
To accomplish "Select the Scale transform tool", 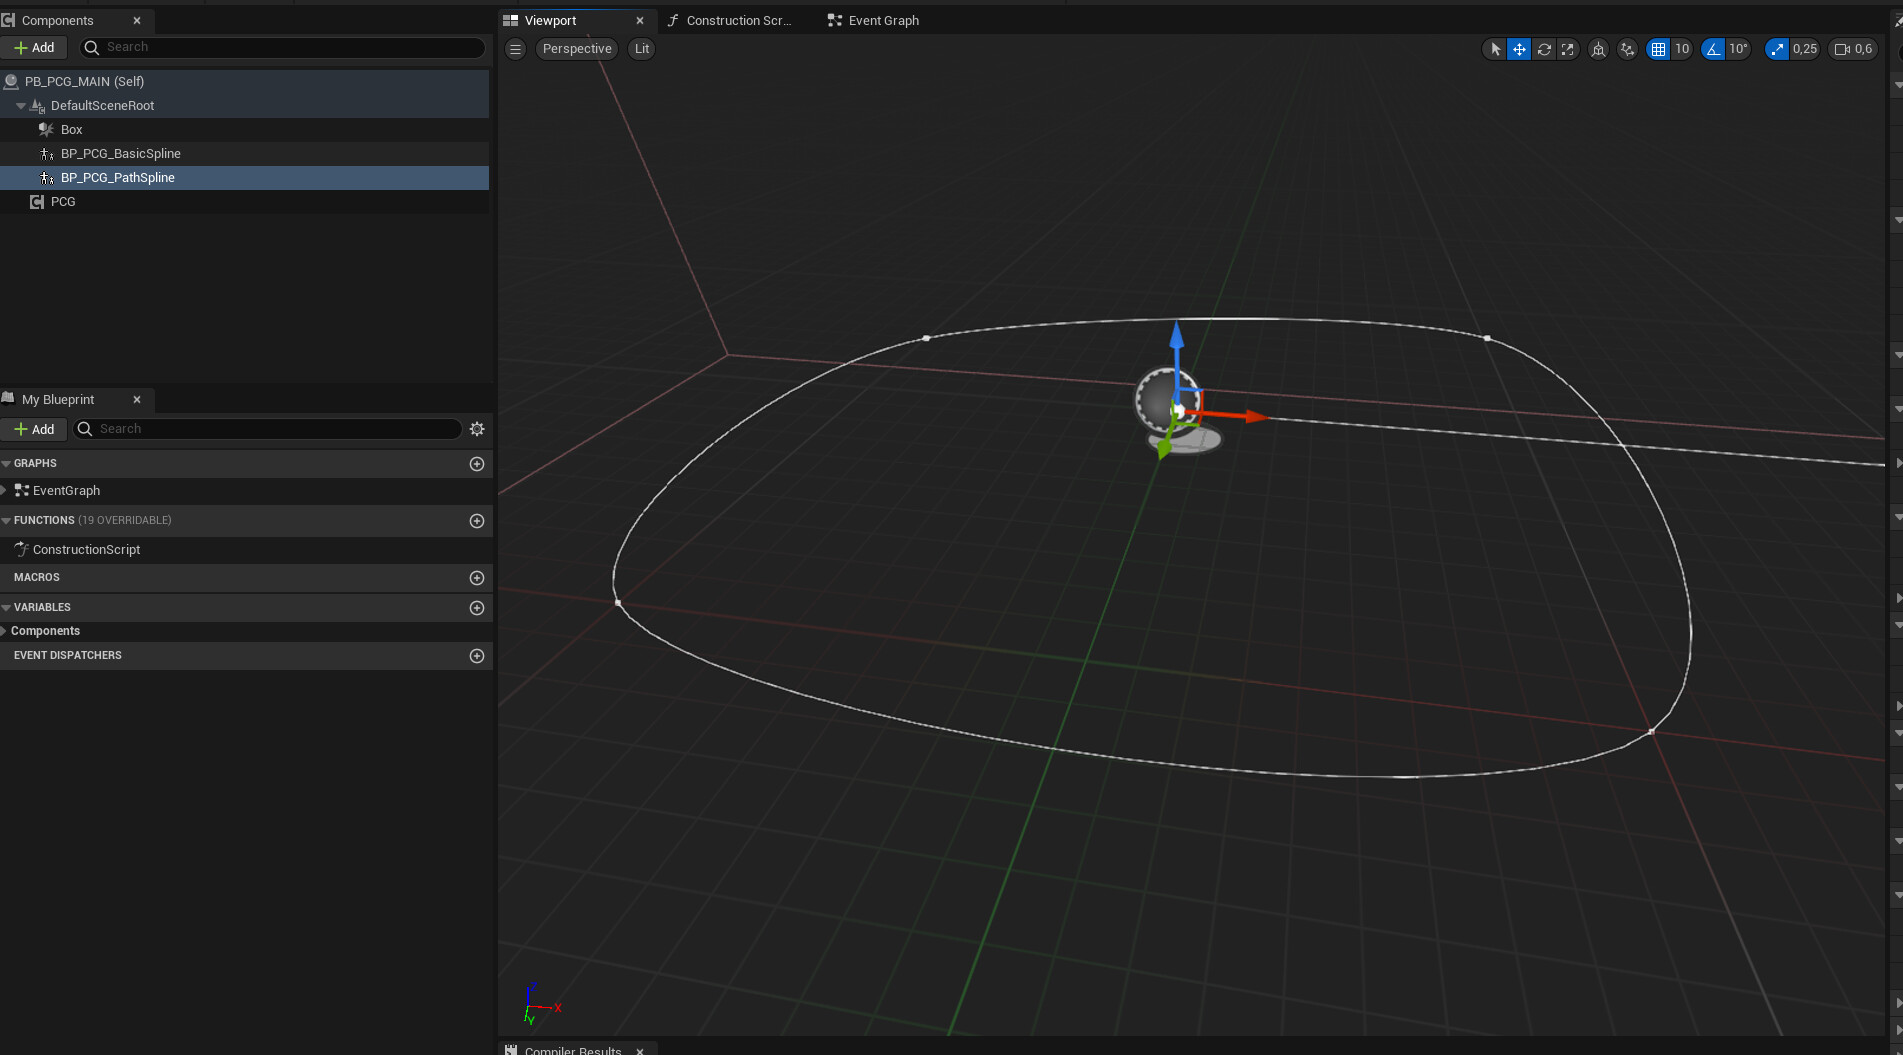I will [1568, 49].
